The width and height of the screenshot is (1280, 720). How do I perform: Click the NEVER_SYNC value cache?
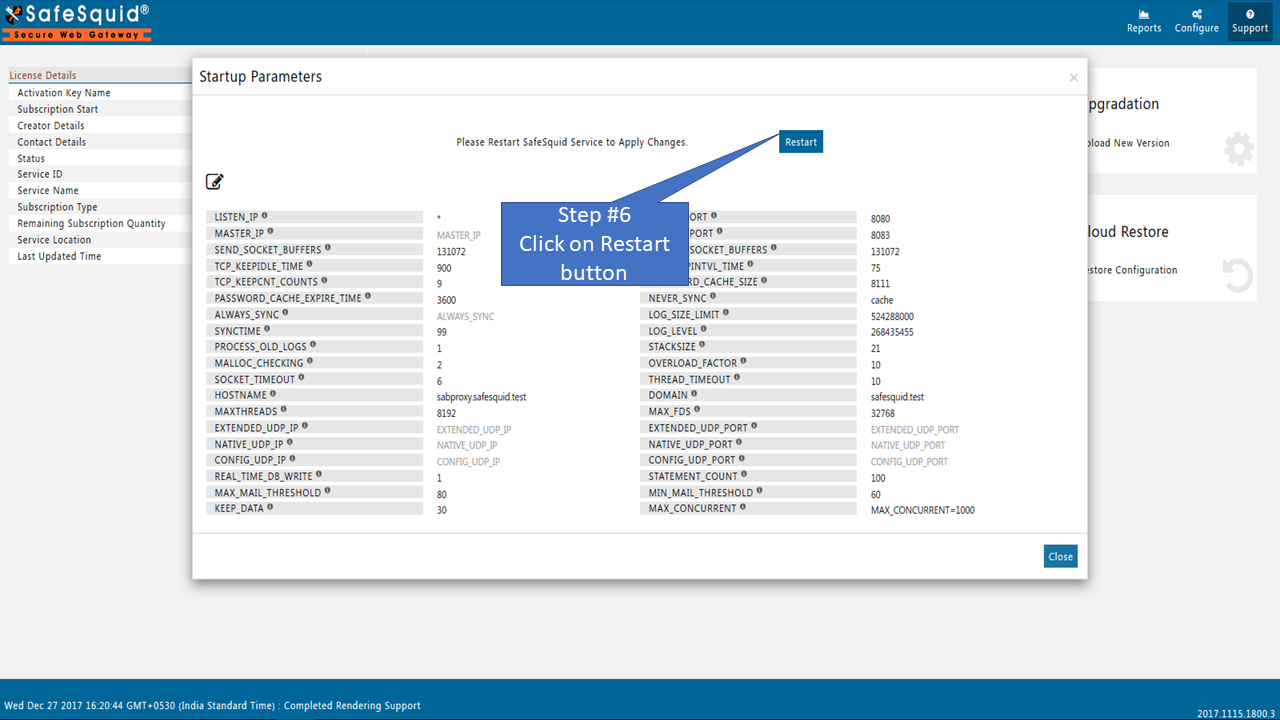pos(882,300)
